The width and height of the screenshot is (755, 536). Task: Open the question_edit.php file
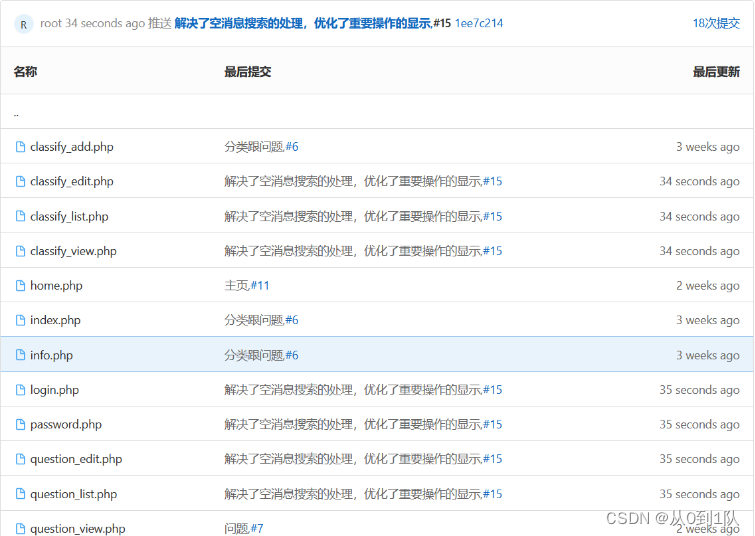pos(76,459)
